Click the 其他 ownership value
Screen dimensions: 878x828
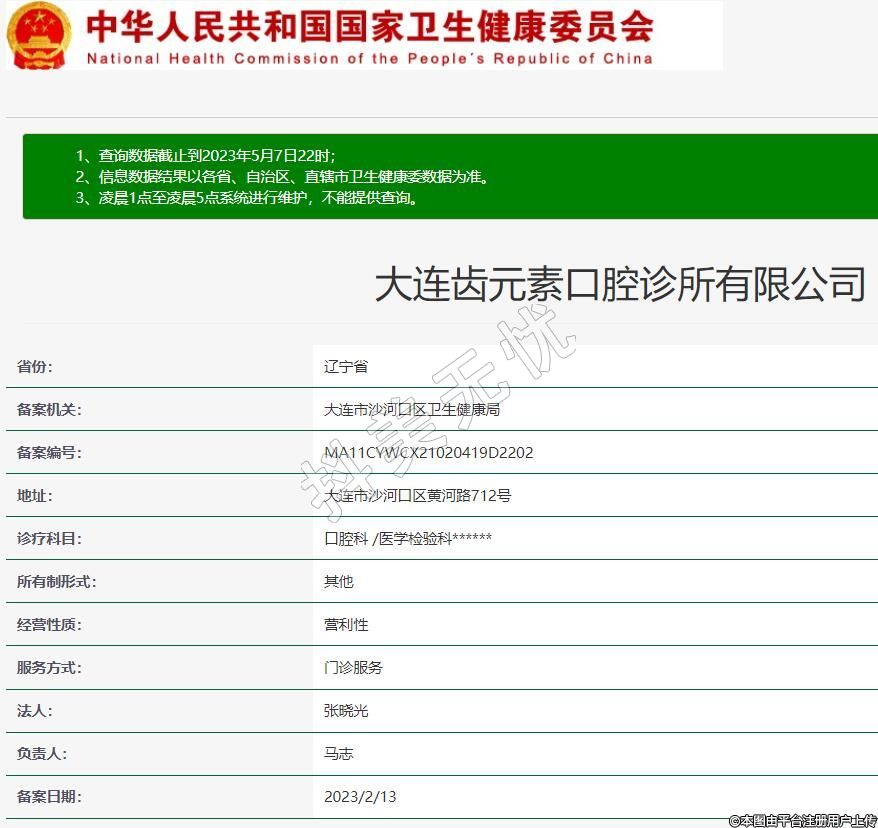339,581
